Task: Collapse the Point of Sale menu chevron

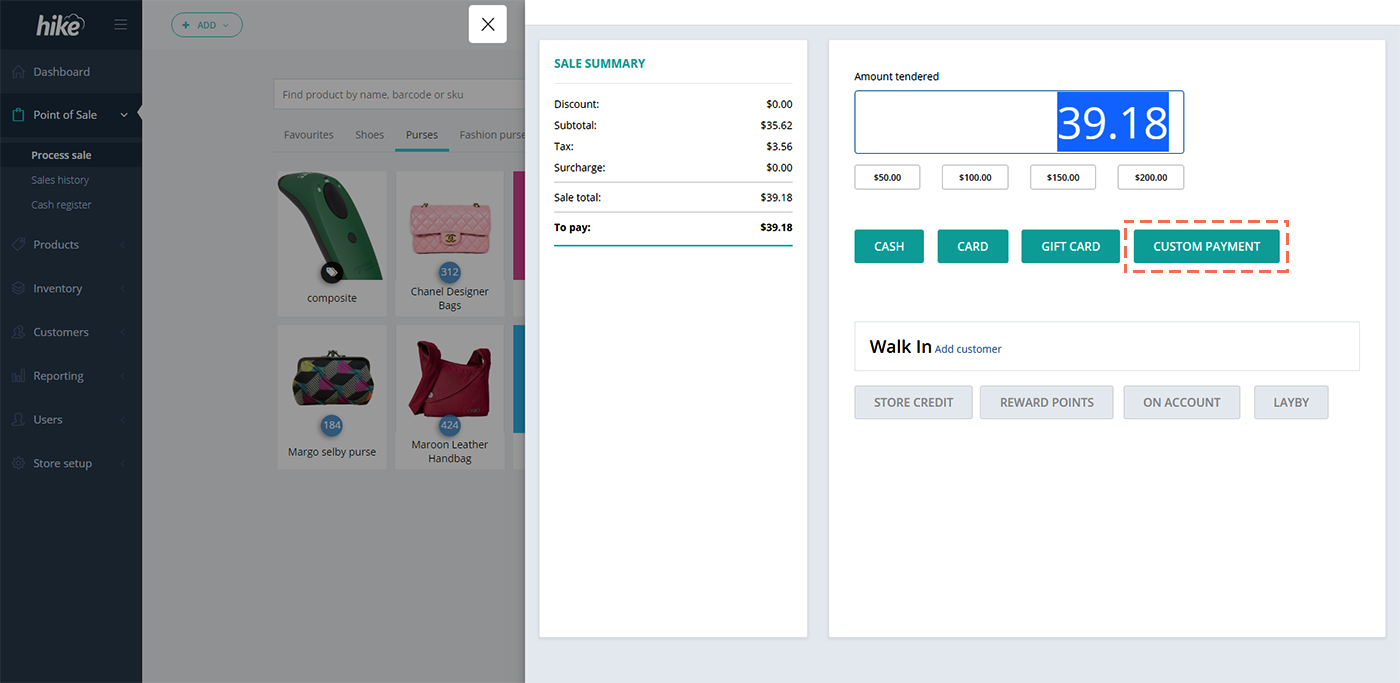Action: (x=124, y=115)
